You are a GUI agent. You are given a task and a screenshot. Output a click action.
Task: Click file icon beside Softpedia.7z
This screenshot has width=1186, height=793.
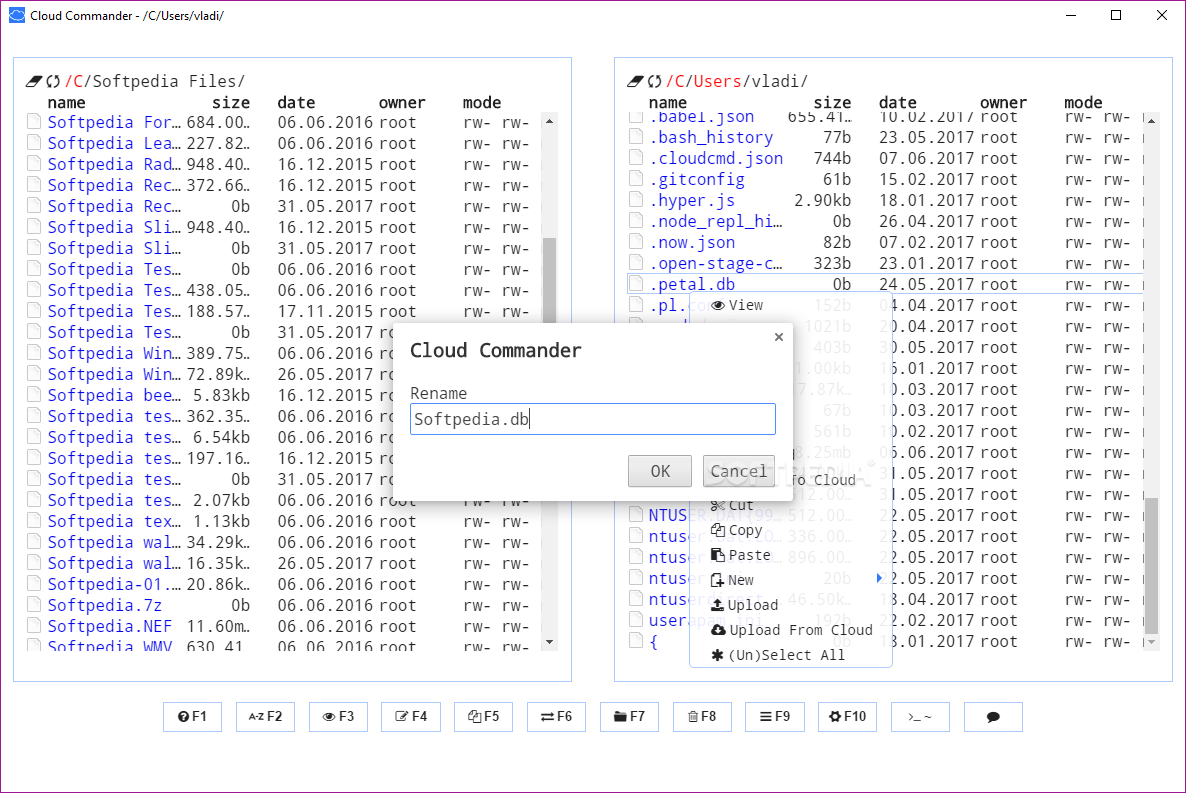click(x=34, y=605)
